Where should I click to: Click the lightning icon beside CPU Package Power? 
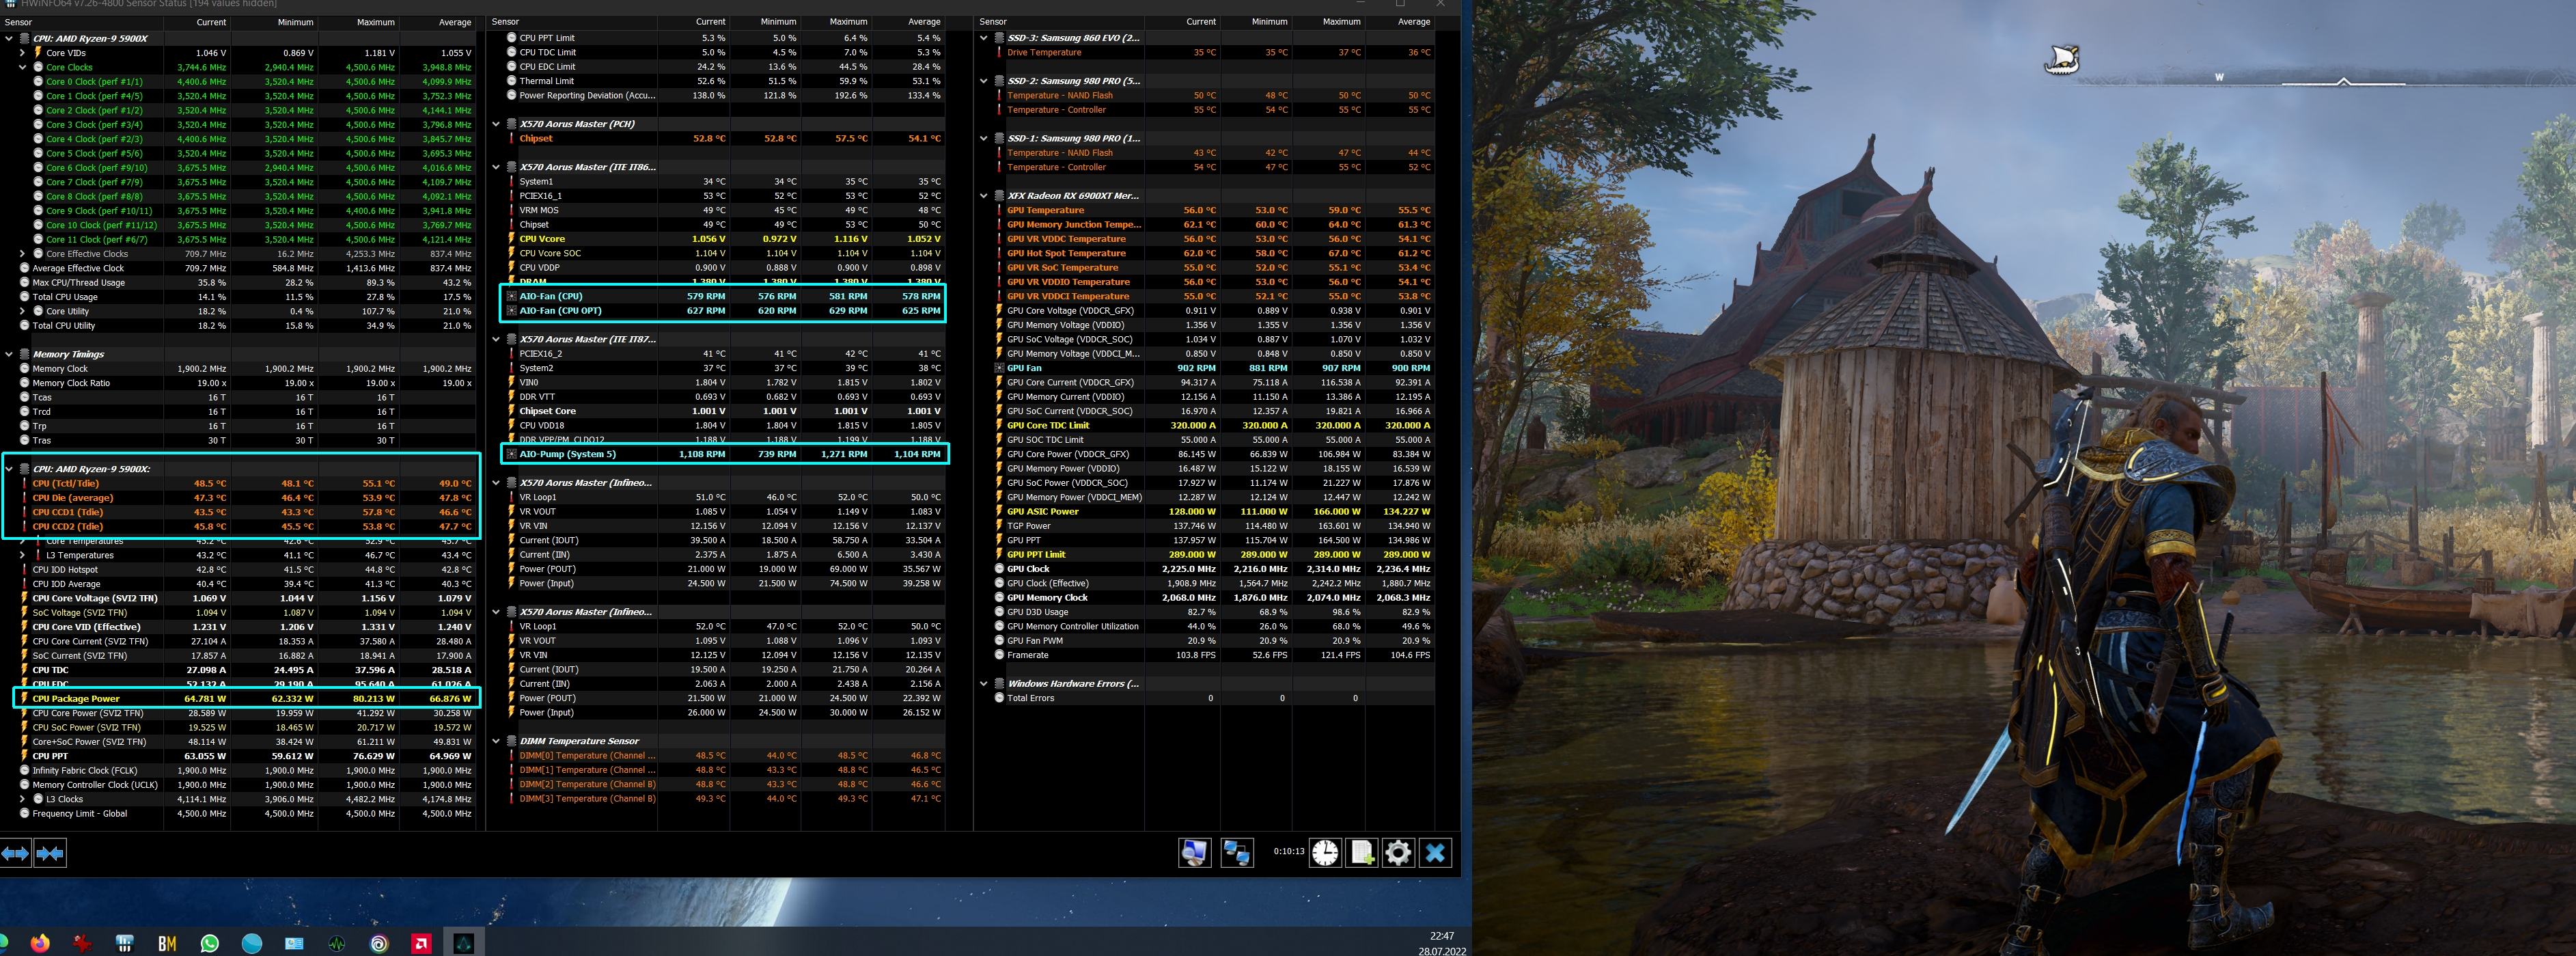click(25, 699)
